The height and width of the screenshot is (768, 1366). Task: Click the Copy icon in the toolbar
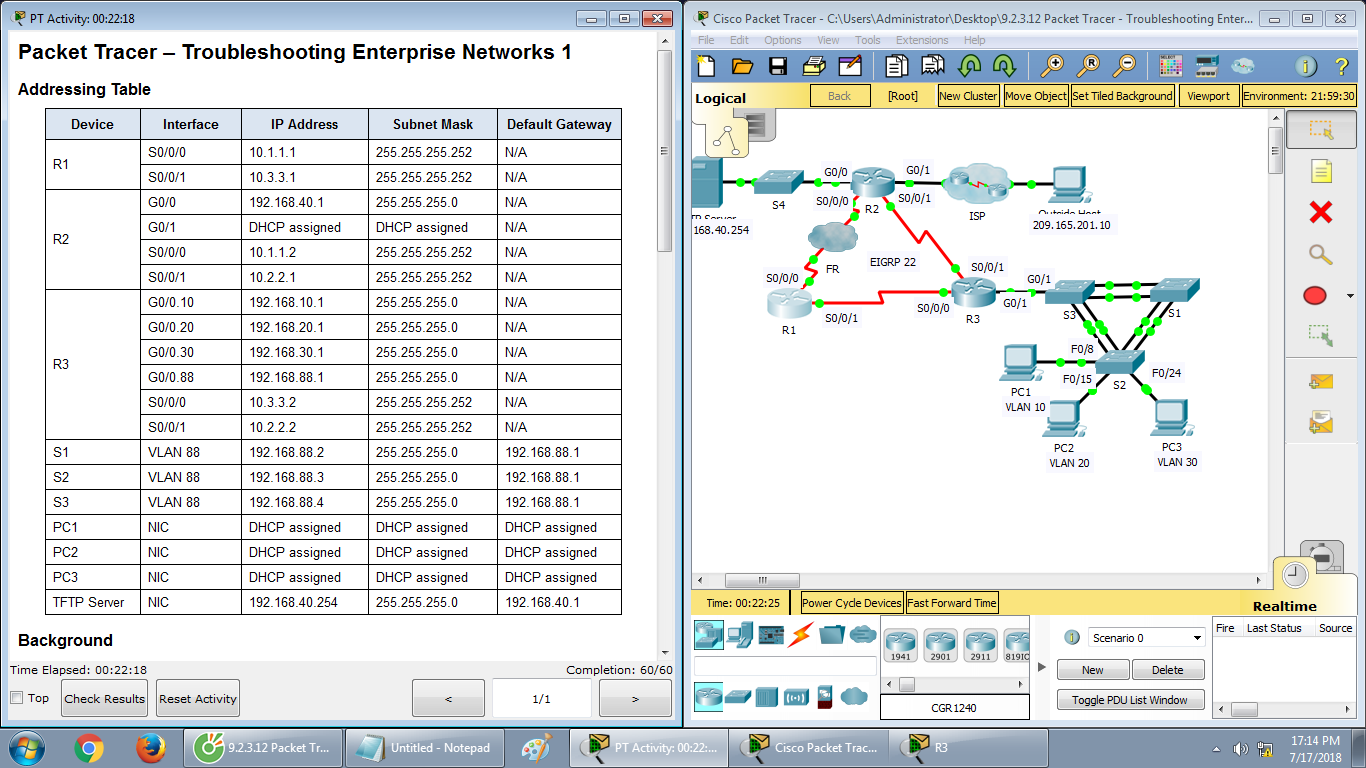(897, 66)
